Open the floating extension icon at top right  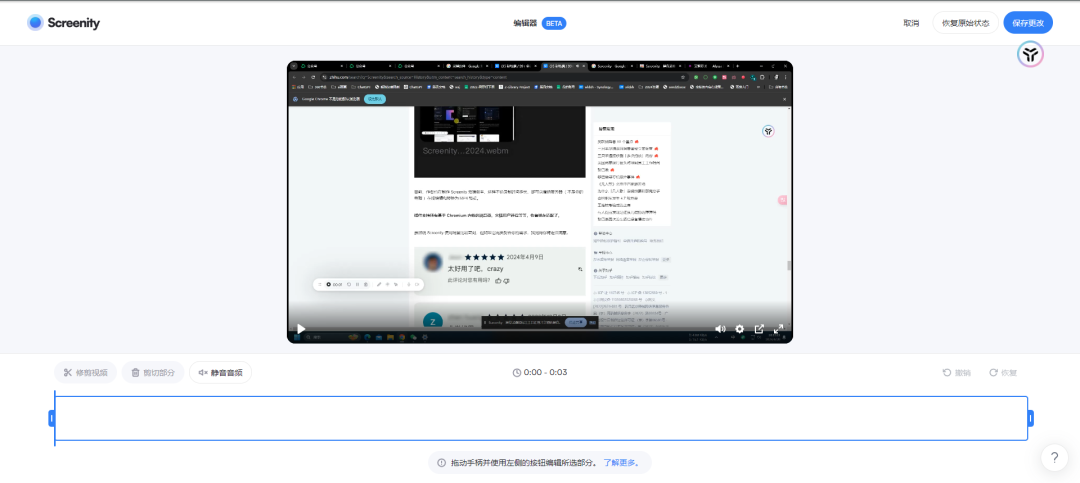tap(1030, 54)
